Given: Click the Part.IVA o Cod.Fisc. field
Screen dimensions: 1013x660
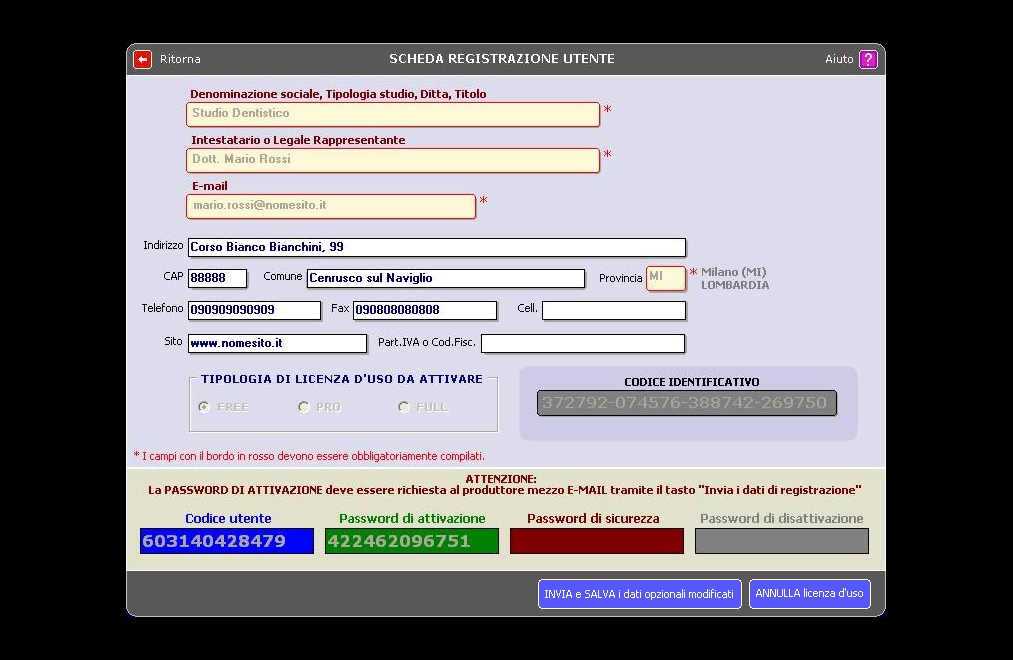Looking at the screenshot, I should [583, 344].
